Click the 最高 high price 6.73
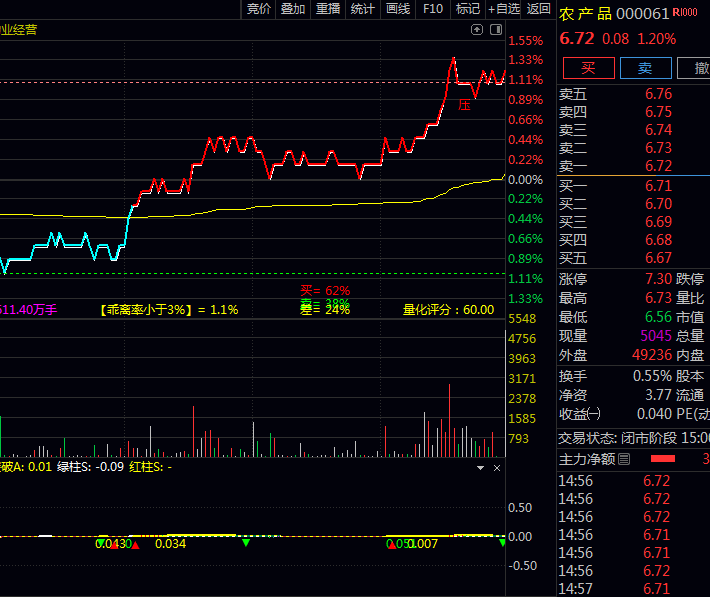Screen dimensions: 710x597 658,298
